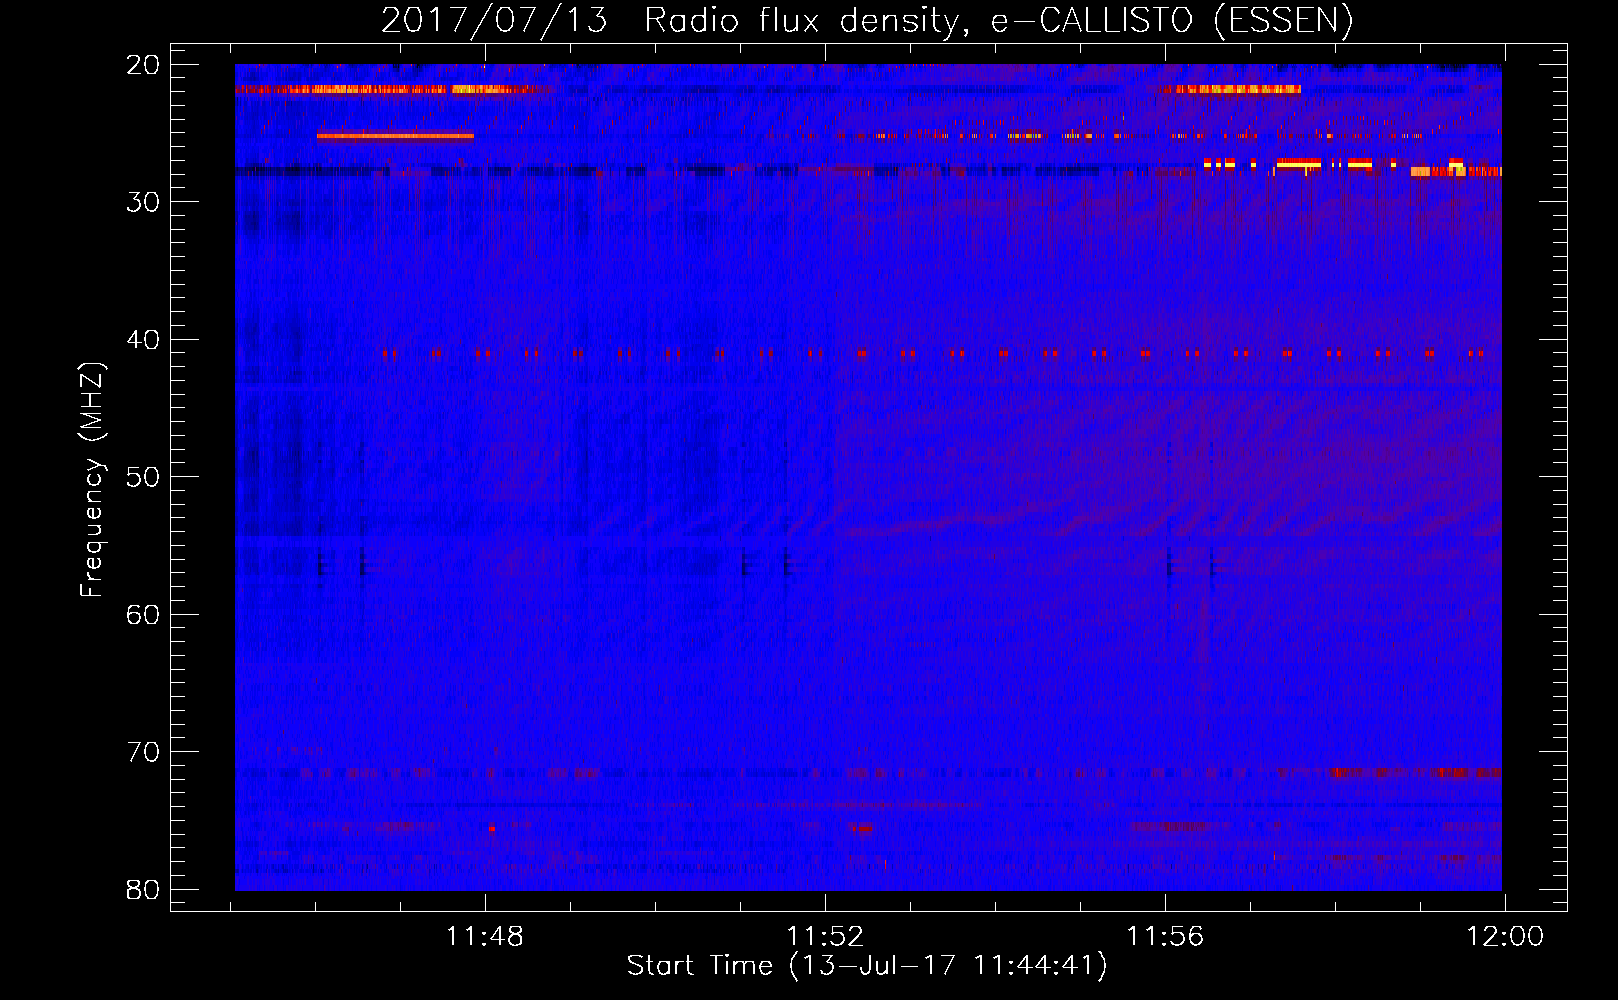
Task: Click the bright yellow burst near 27 MHz at 11:57
Action: tap(1300, 162)
